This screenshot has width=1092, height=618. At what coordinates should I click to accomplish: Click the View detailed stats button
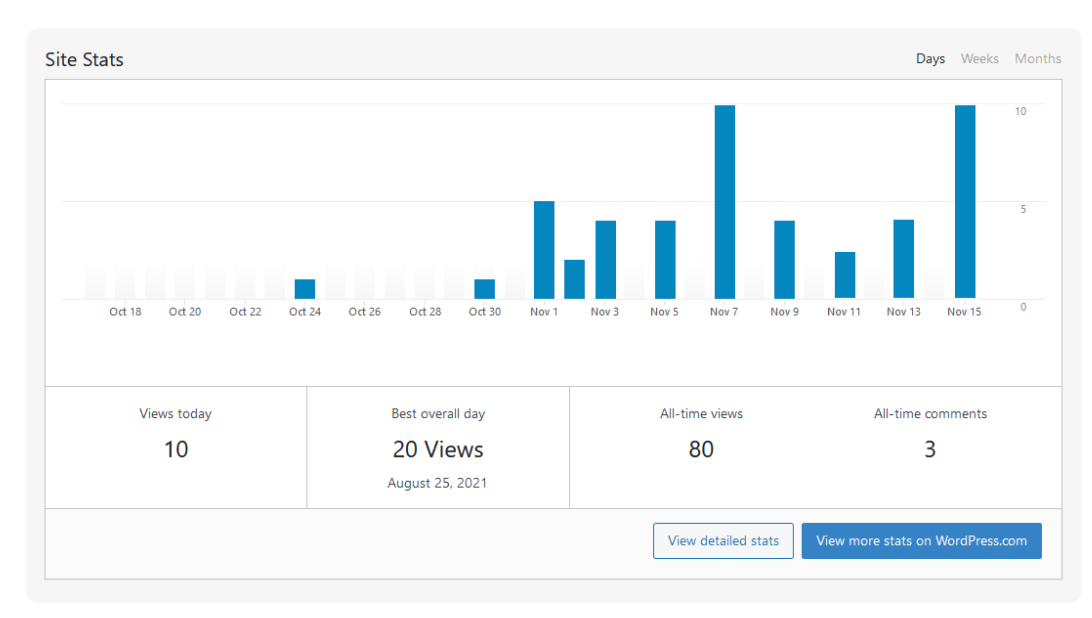point(723,540)
